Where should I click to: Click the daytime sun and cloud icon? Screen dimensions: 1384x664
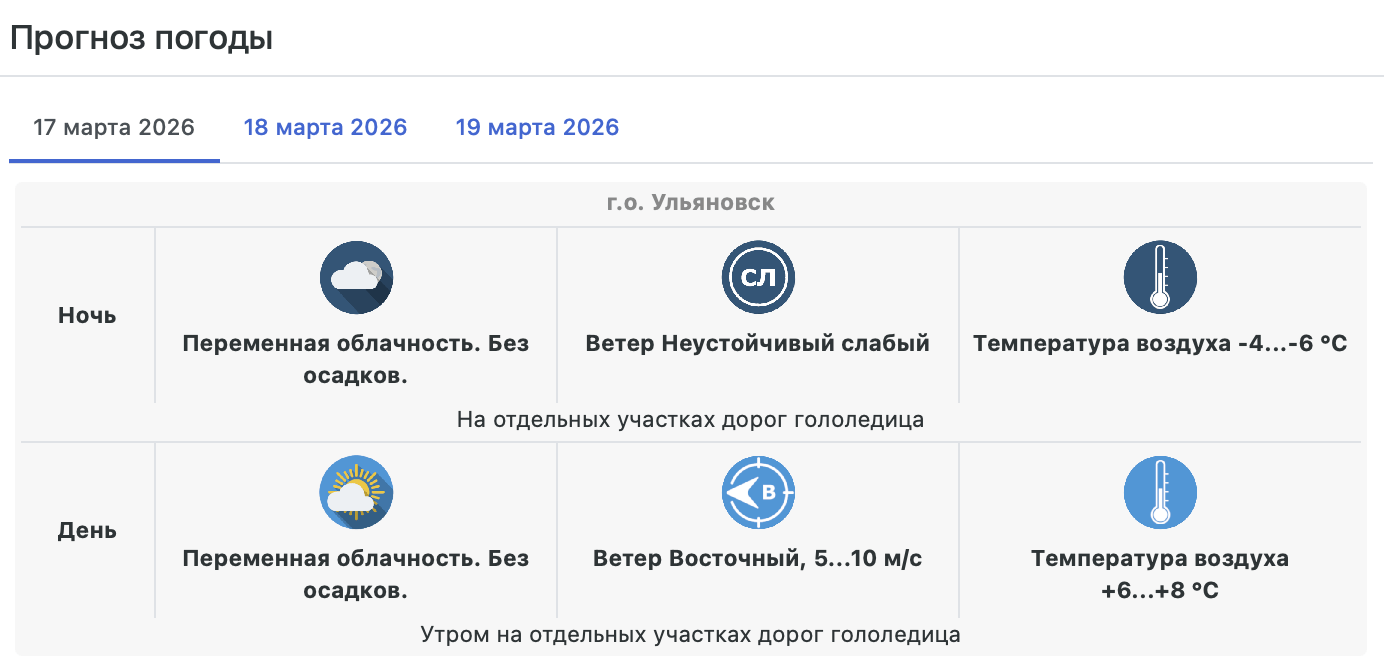tap(356, 492)
